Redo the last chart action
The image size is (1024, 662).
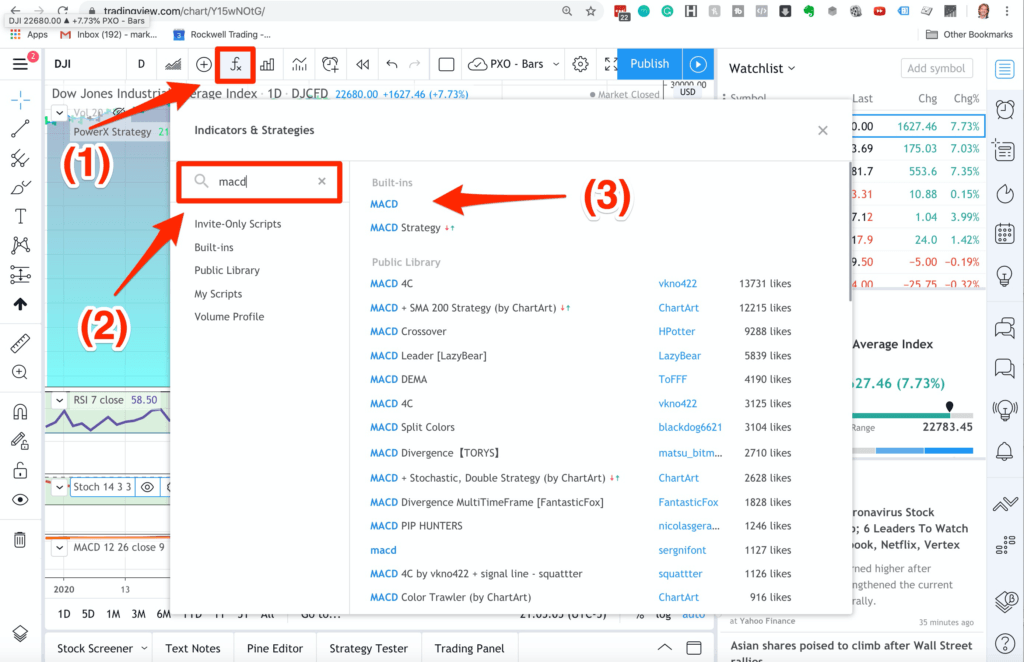click(414, 64)
